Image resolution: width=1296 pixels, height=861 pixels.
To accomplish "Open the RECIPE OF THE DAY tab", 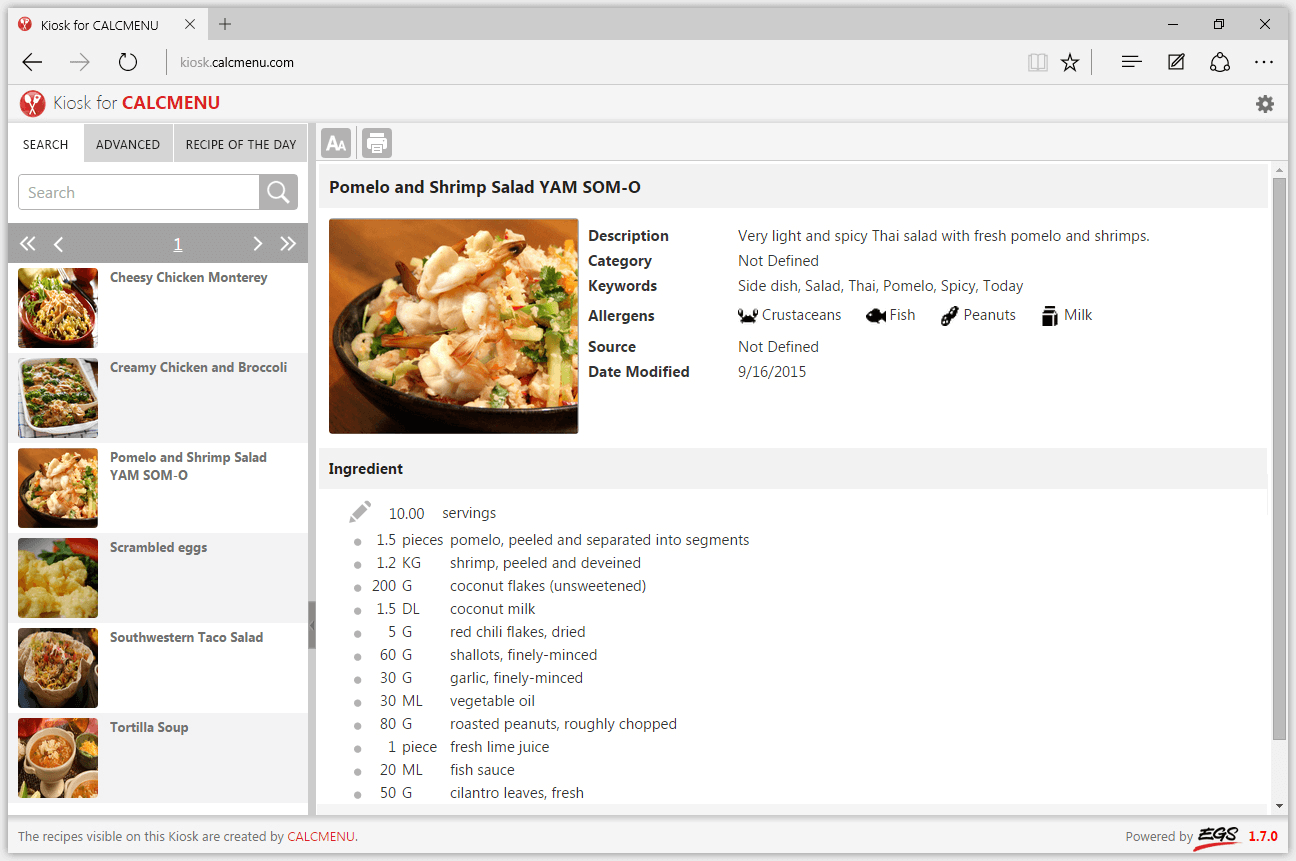I will tap(240, 143).
